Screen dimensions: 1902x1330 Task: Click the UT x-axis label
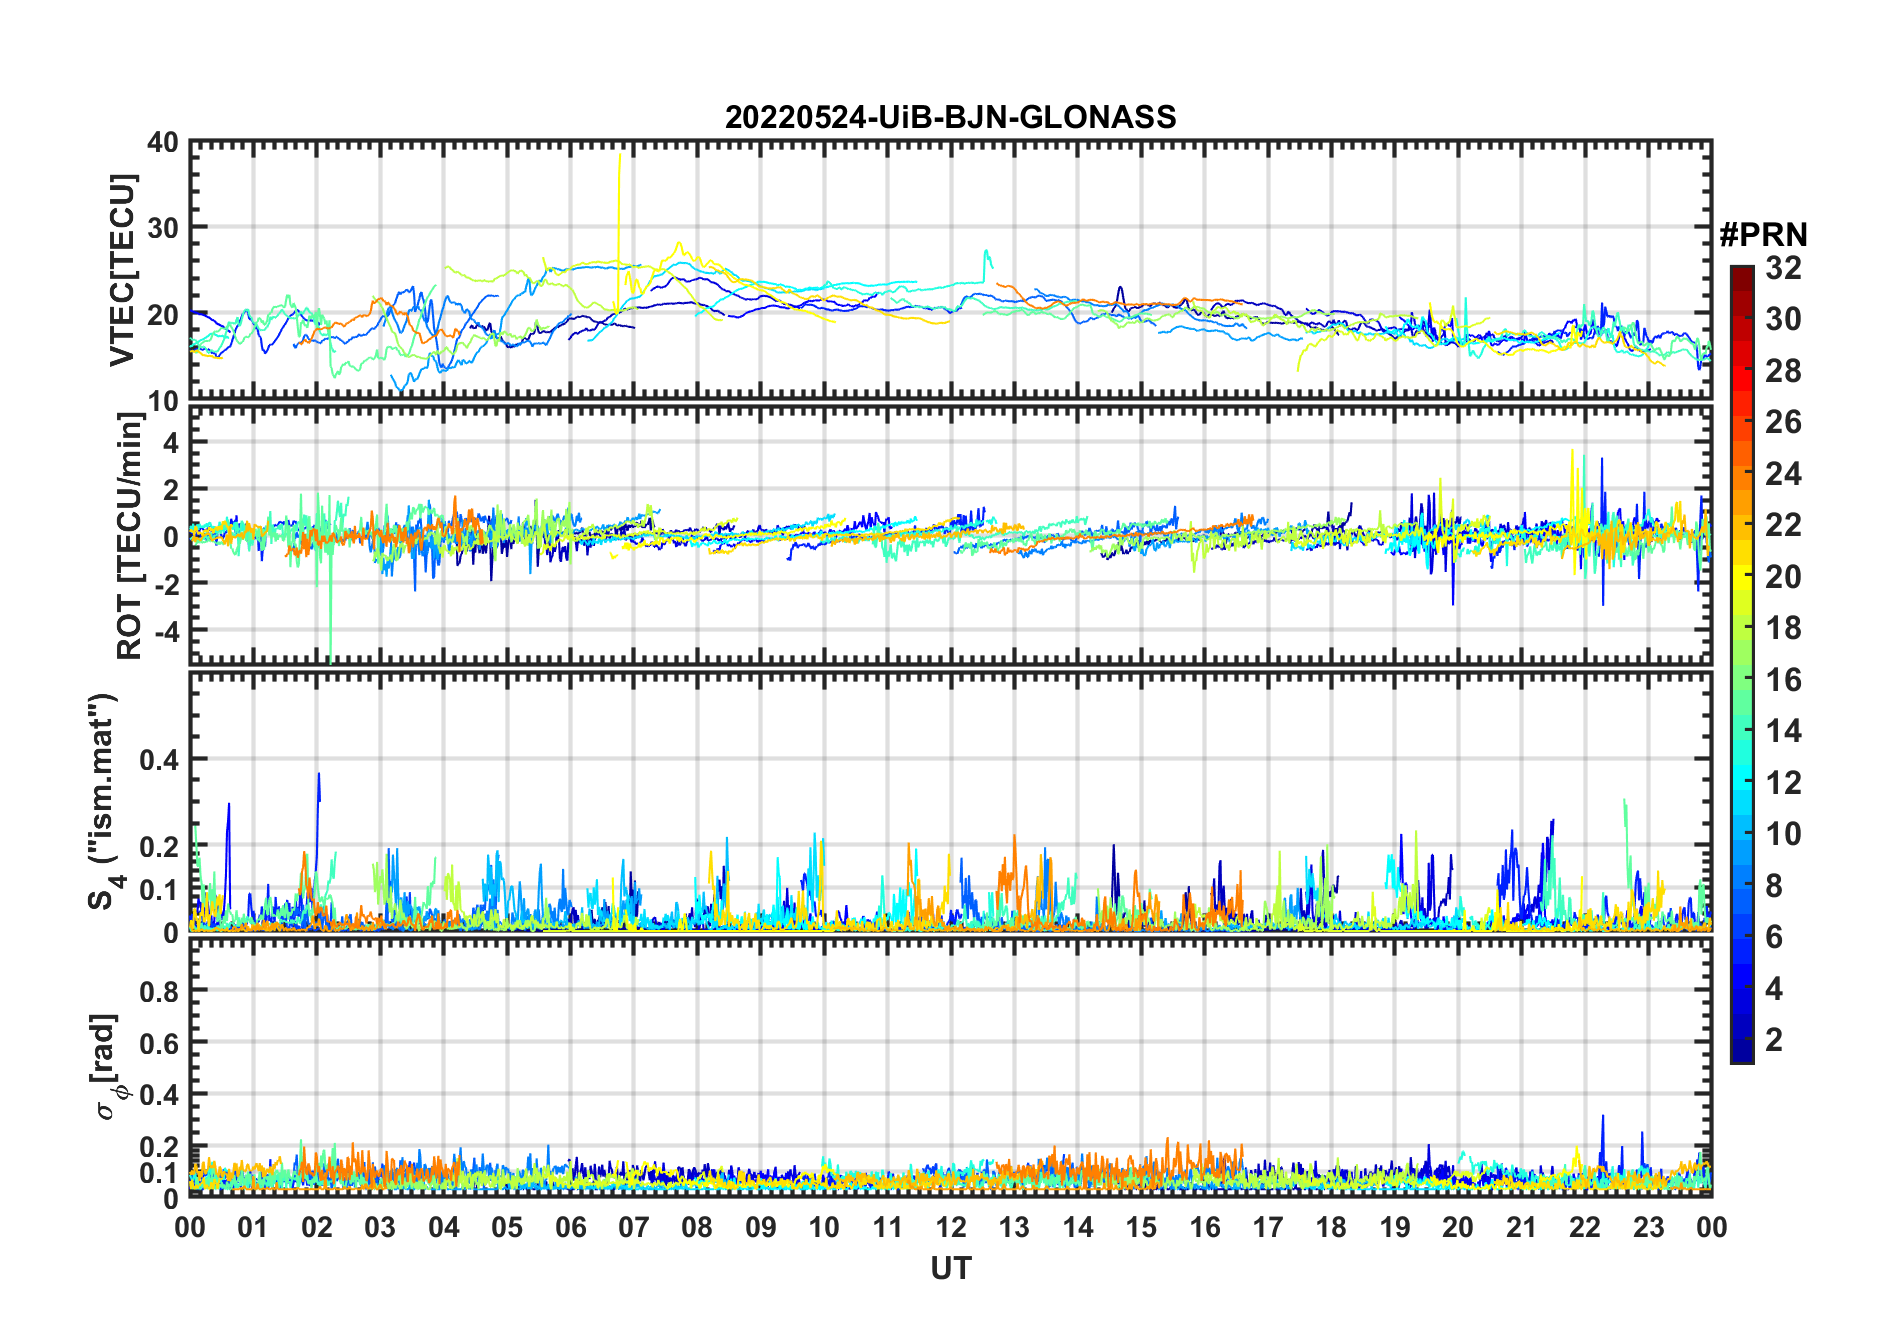[x=950, y=1269]
